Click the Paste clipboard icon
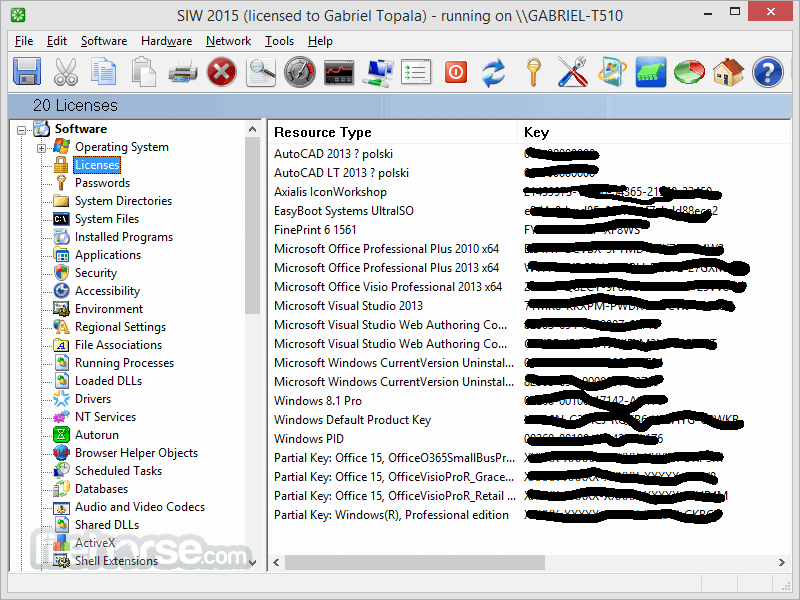The height and width of the screenshot is (600, 800). [x=143, y=71]
